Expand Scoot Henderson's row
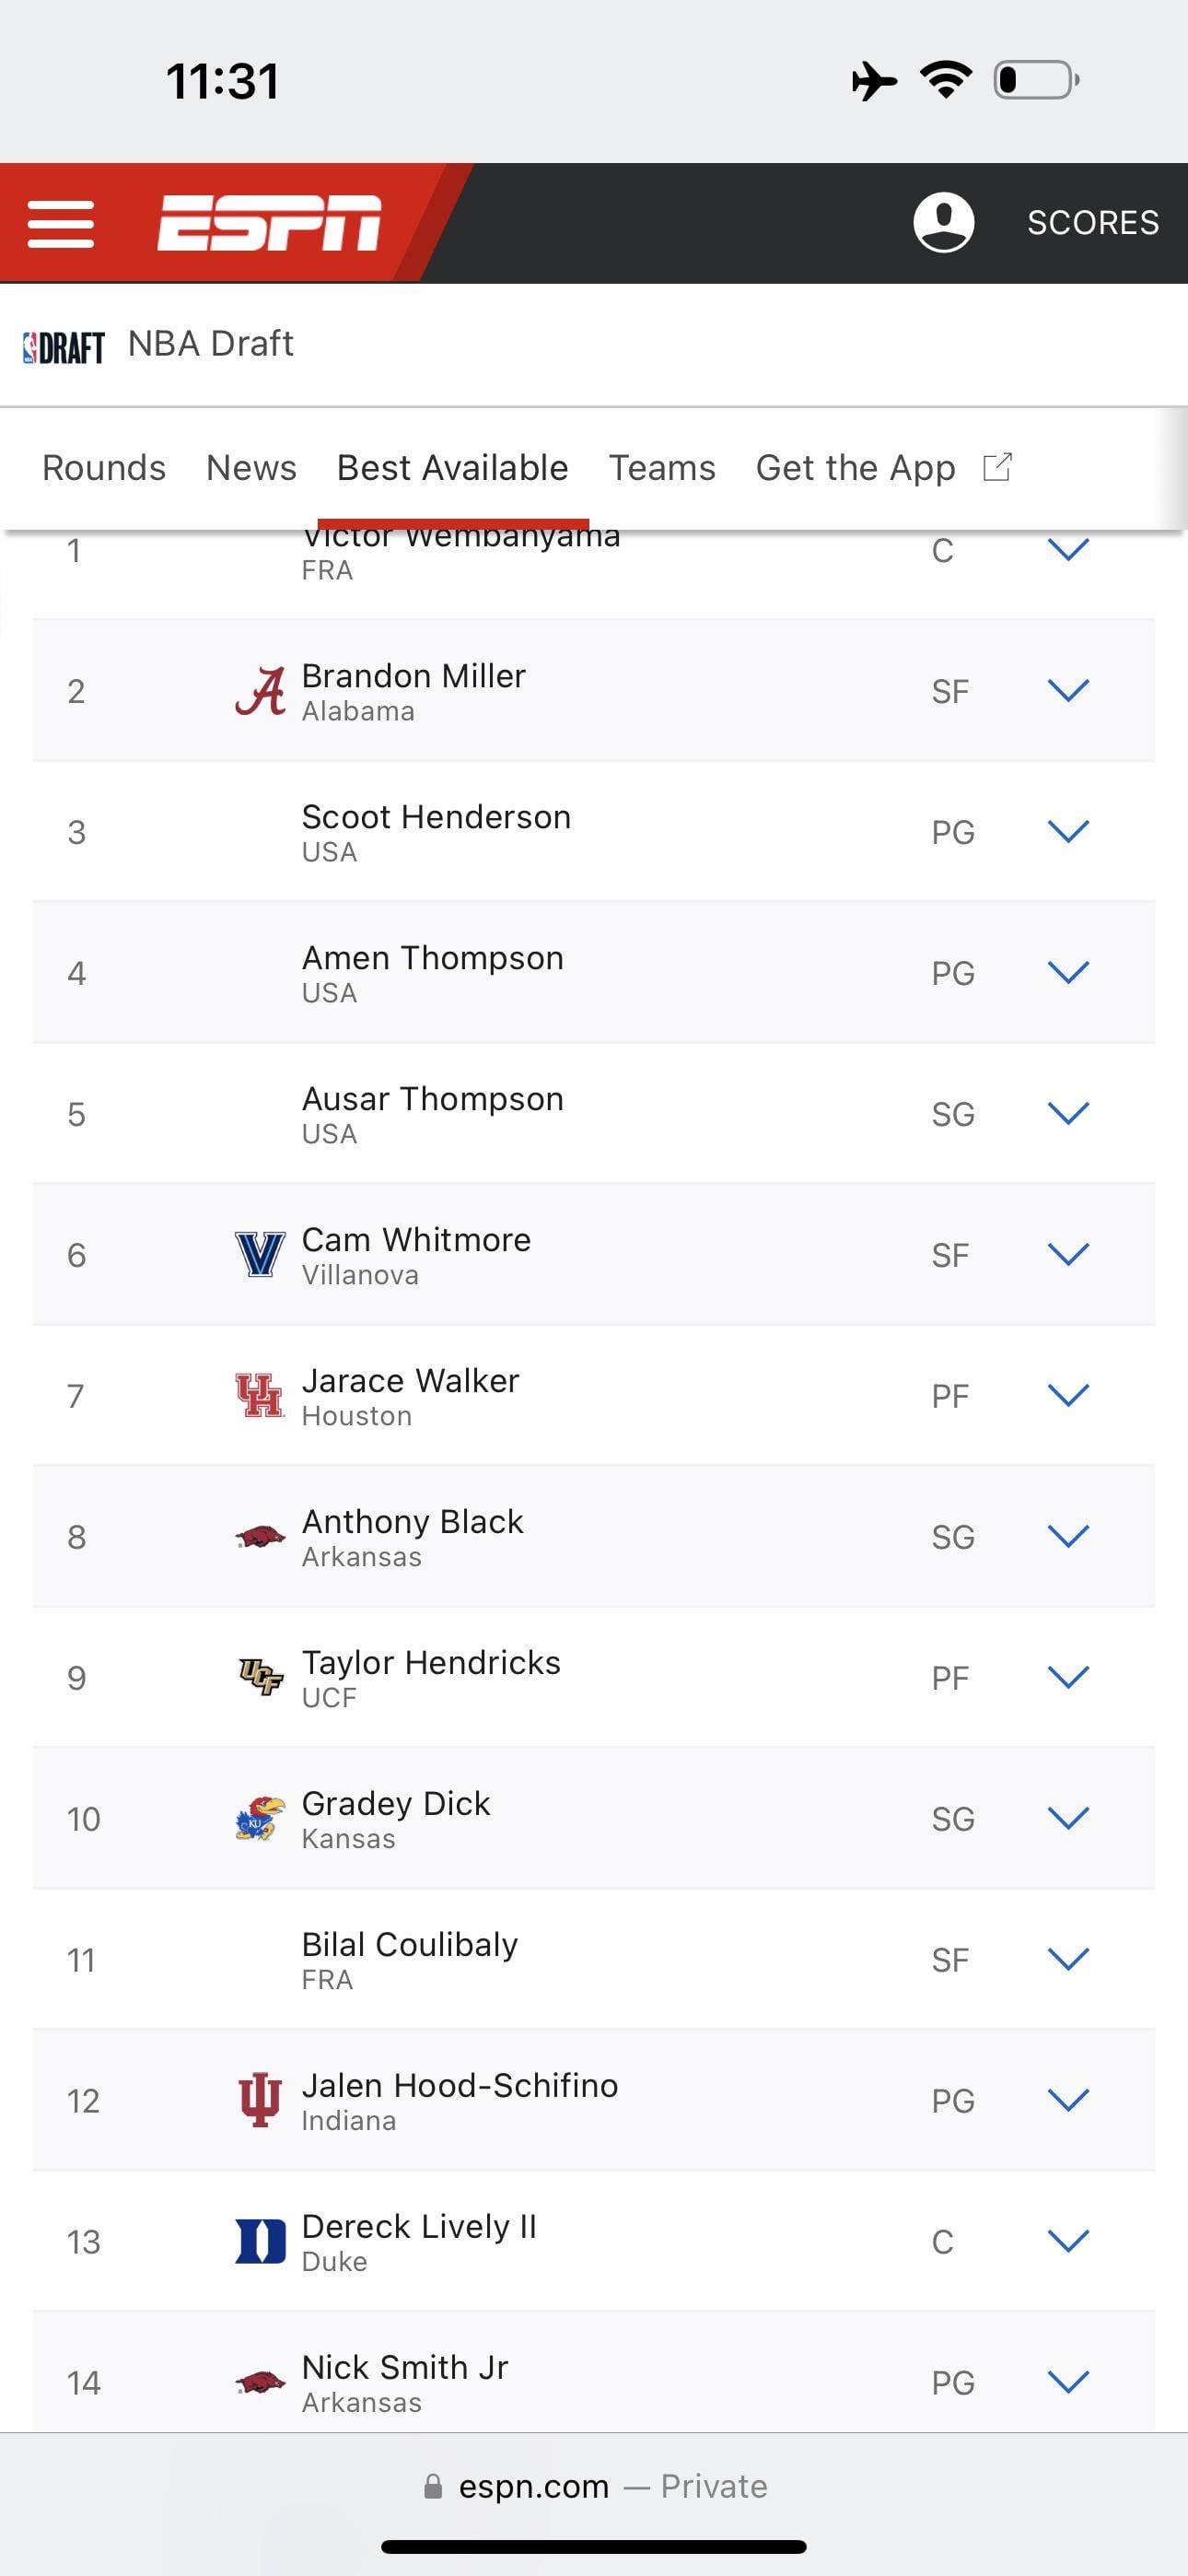This screenshot has height=2576, width=1188. pyautogui.click(x=1067, y=832)
